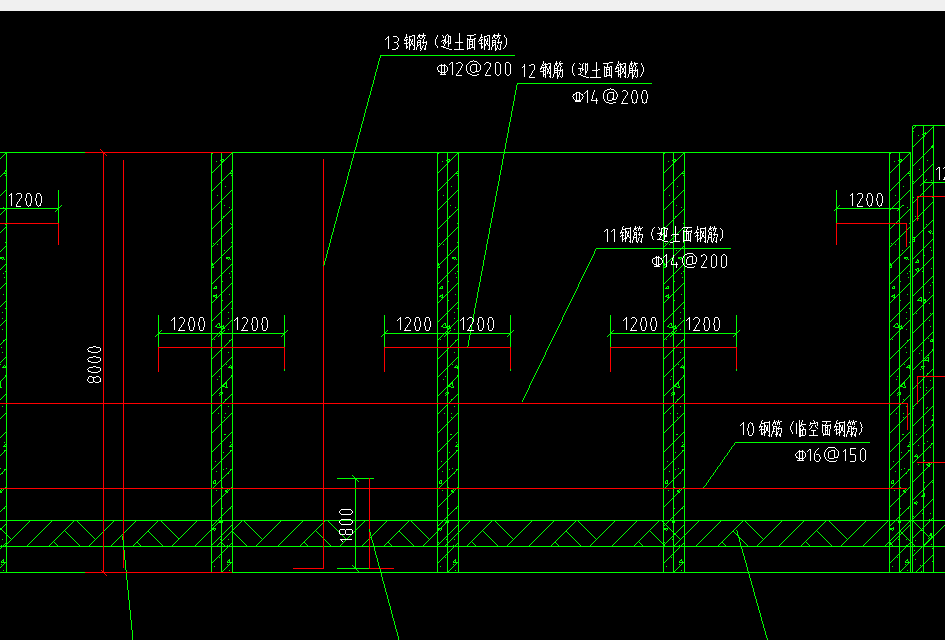Click Φ14@200 text under 11 钢筋 label
Viewport: 945px width, 640px height.
[689, 262]
